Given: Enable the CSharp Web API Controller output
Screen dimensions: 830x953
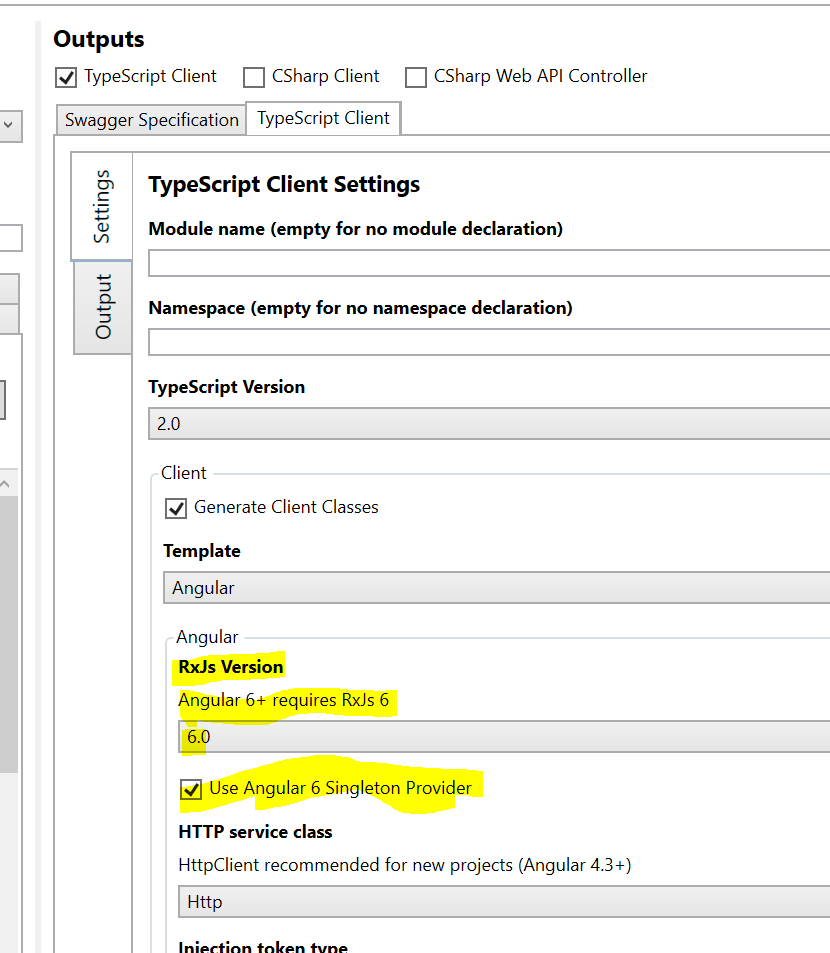Looking at the screenshot, I should [x=416, y=77].
